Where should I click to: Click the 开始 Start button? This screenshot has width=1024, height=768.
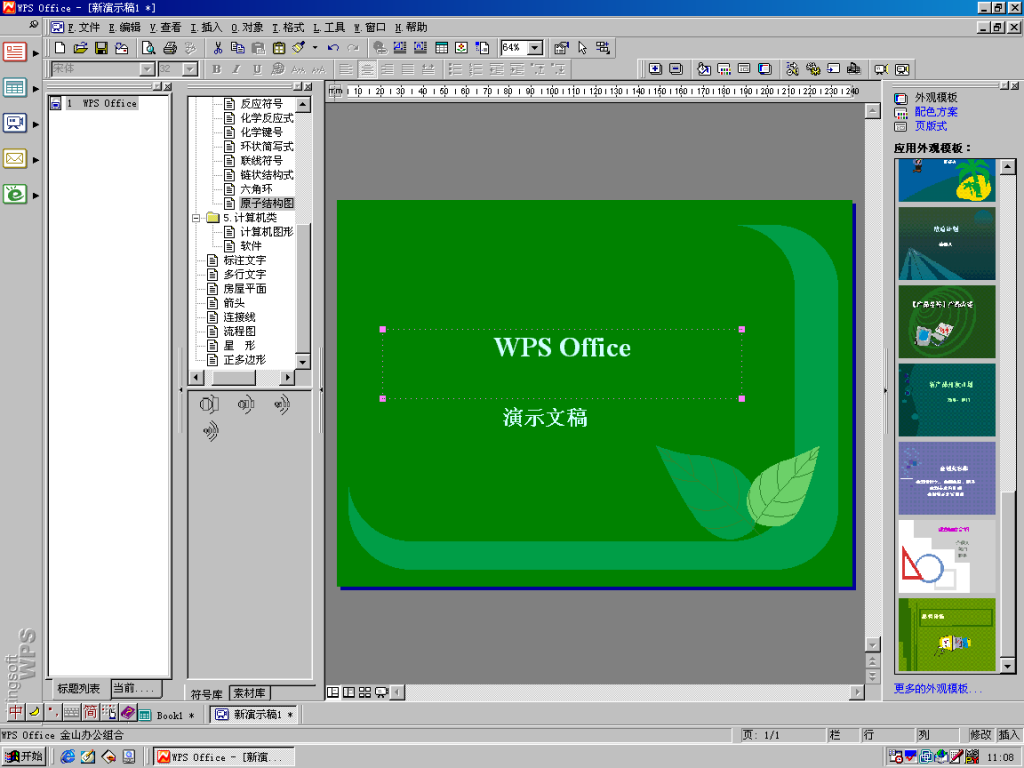[24, 756]
